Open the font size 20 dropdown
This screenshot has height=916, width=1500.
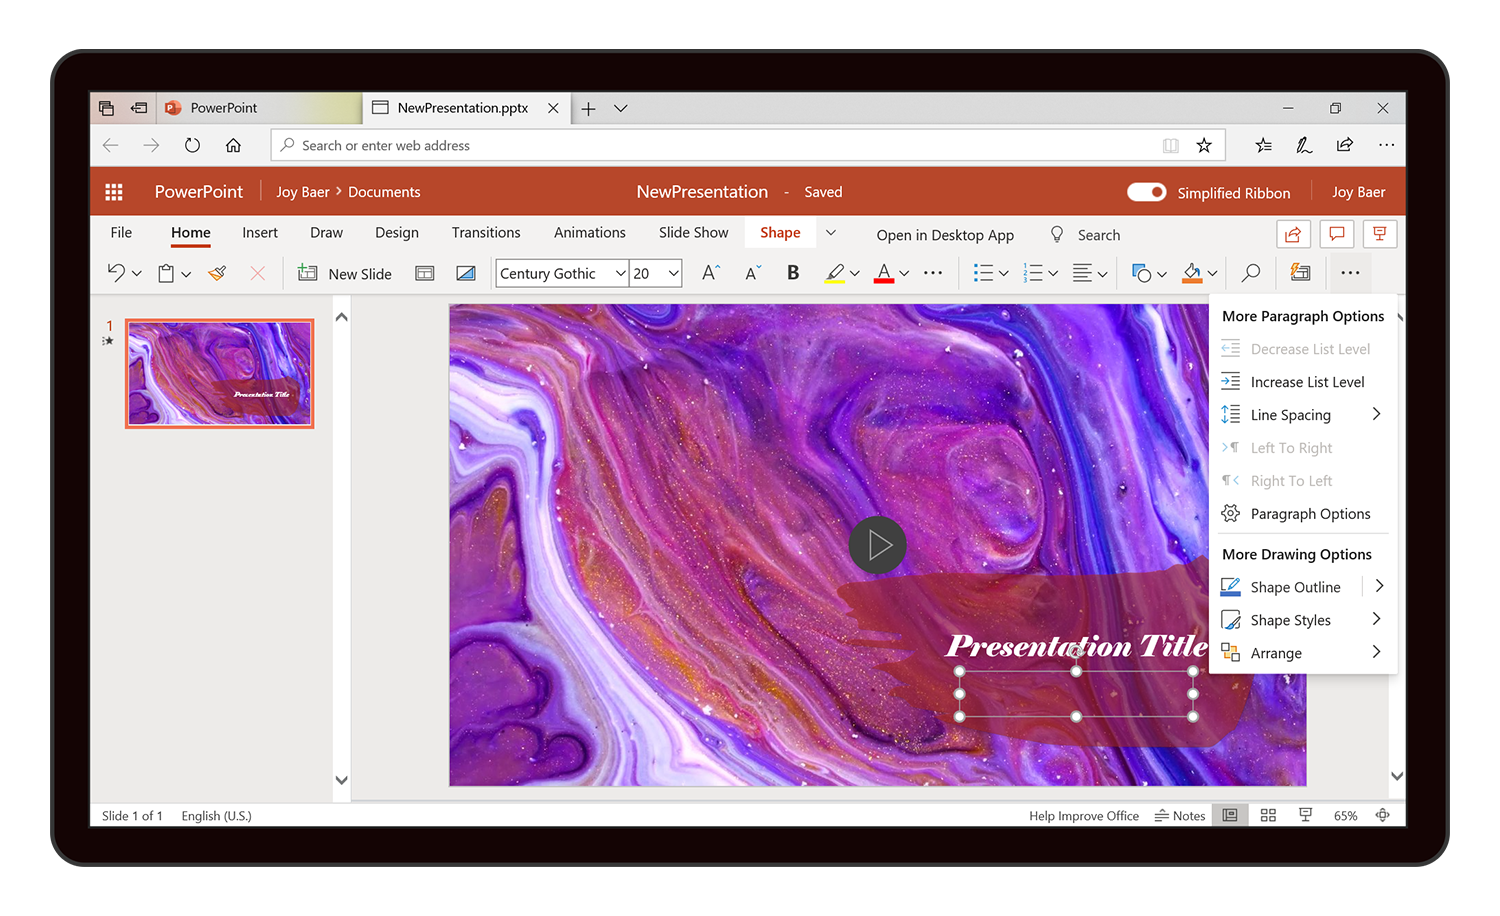click(674, 273)
